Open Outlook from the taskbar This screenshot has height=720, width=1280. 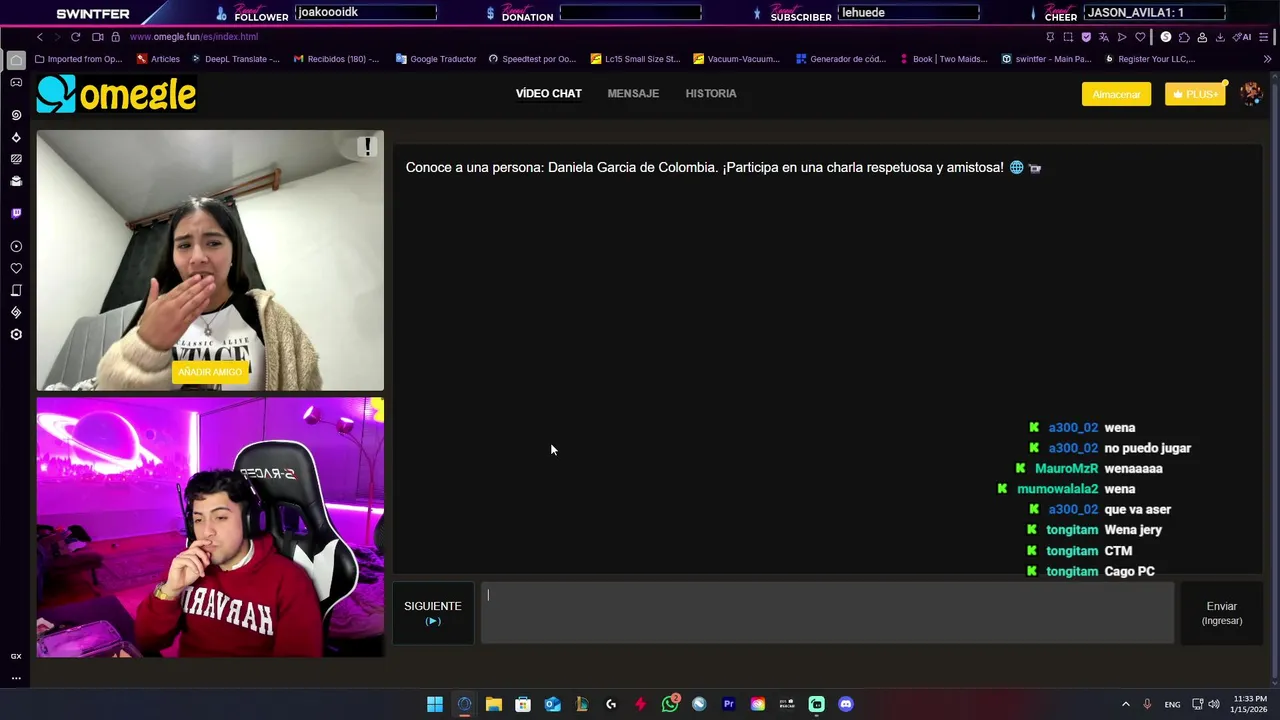click(x=552, y=704)
